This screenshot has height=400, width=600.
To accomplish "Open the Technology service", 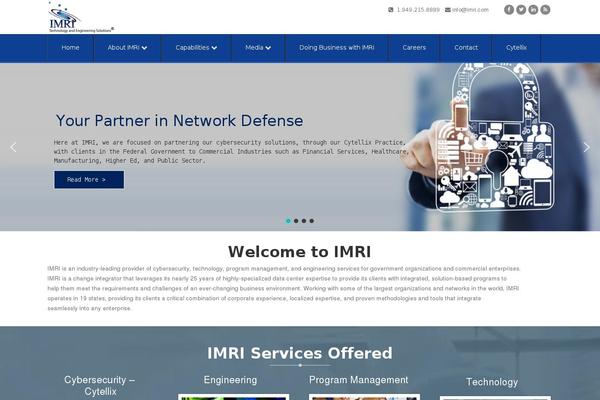I will [492, 382].
